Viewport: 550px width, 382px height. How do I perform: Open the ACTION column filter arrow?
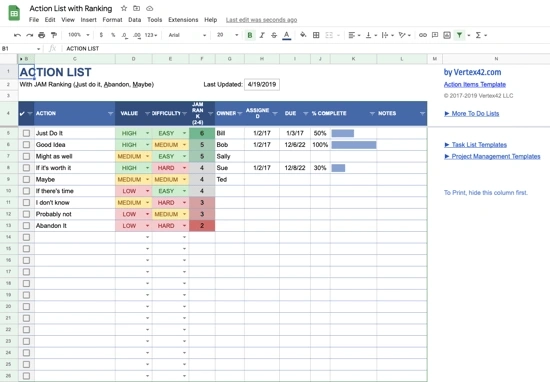[110, 114]
